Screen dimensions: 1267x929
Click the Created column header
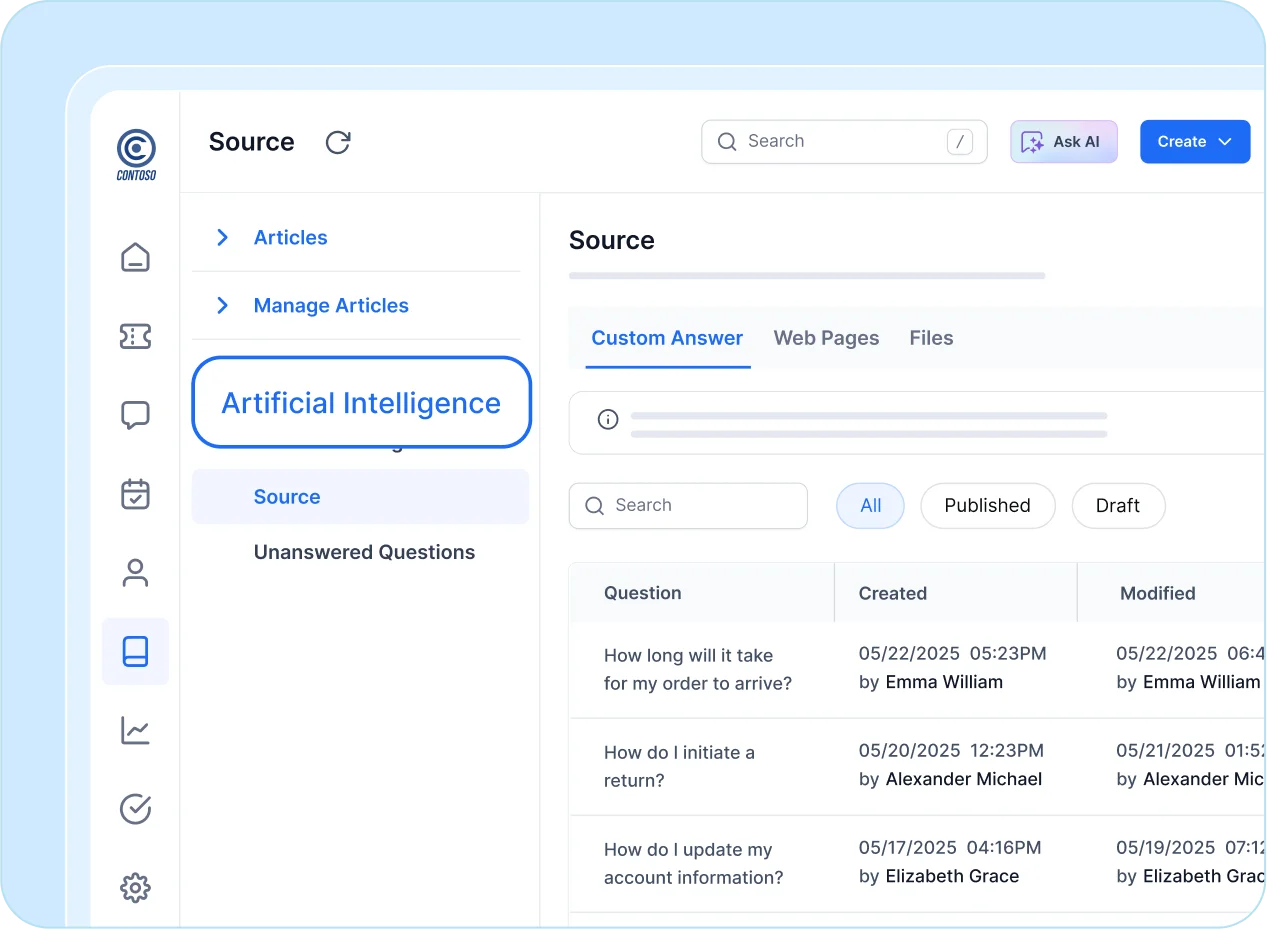(x=892, y=593)
